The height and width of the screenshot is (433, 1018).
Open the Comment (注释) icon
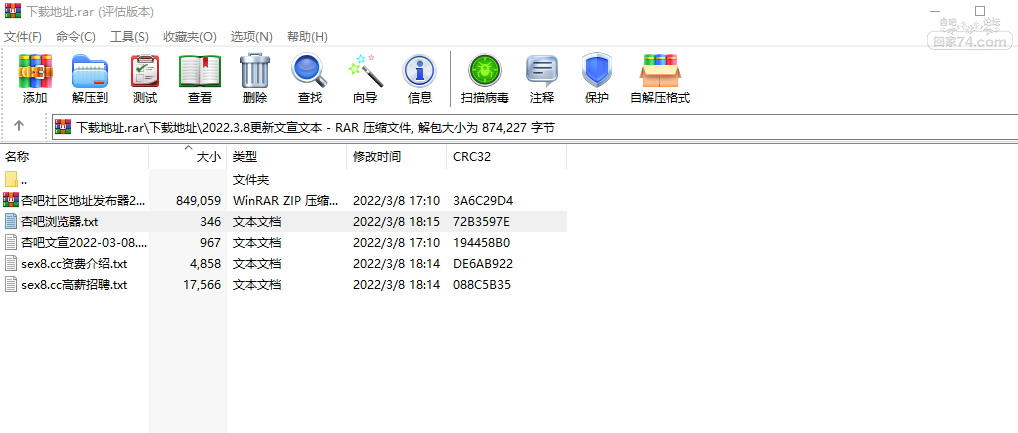[541, 71]
